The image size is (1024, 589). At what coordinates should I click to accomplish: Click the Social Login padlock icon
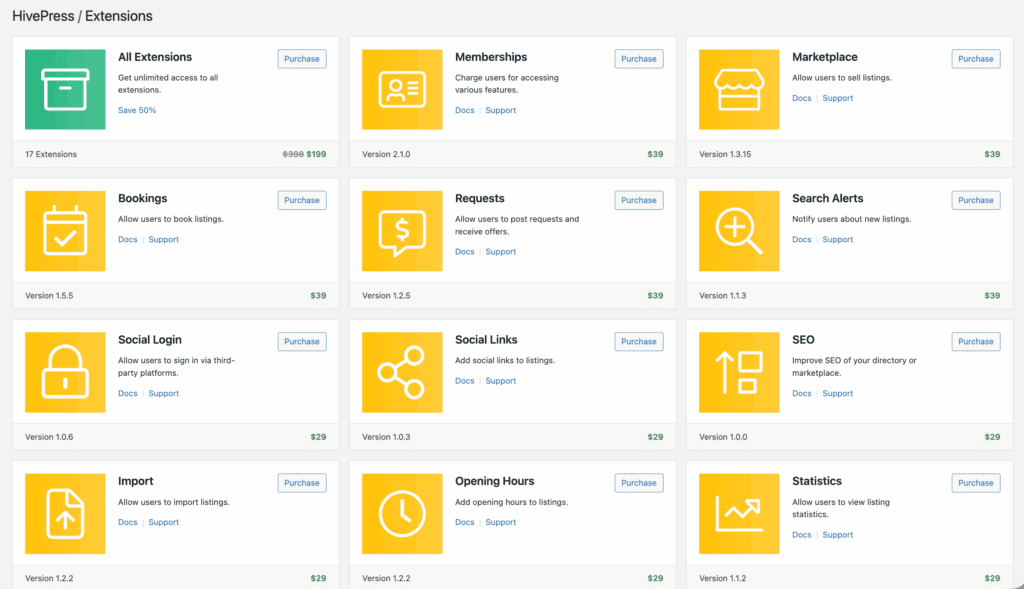(x=65, y=372)
